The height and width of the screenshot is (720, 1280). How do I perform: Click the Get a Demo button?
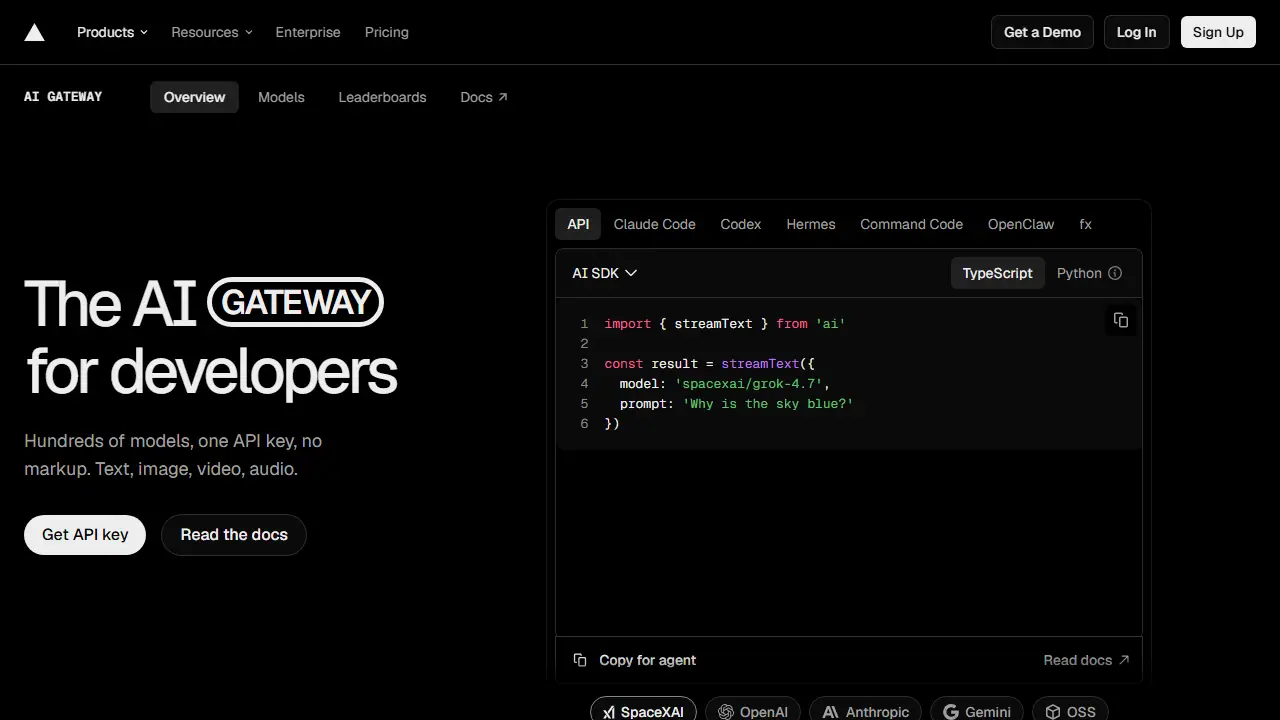(x=1042, y=32)
